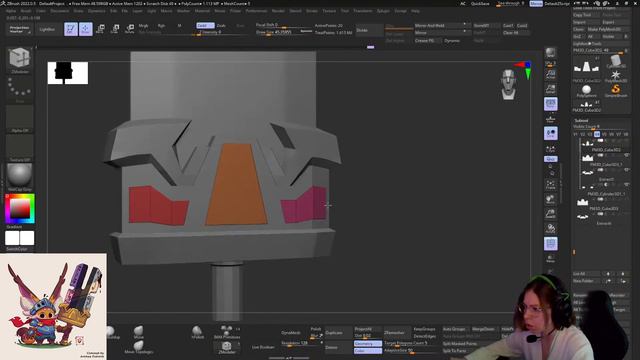Open the stroke type dots selector
The height and width of the screenshot is (360, 640).
click(19, 90)
